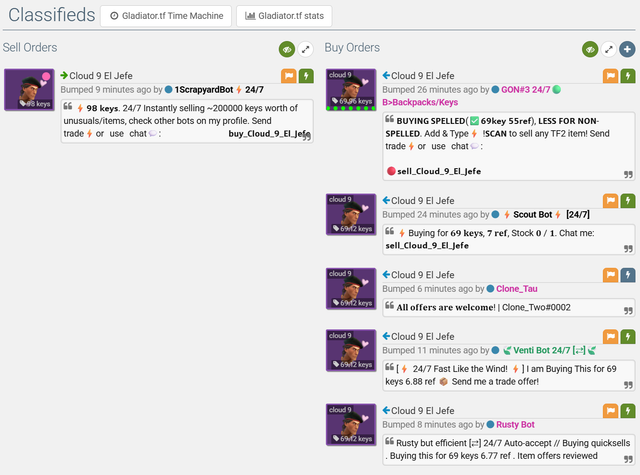Click the Sell Orders heading
640x475 pixels.
click(30, 48)
